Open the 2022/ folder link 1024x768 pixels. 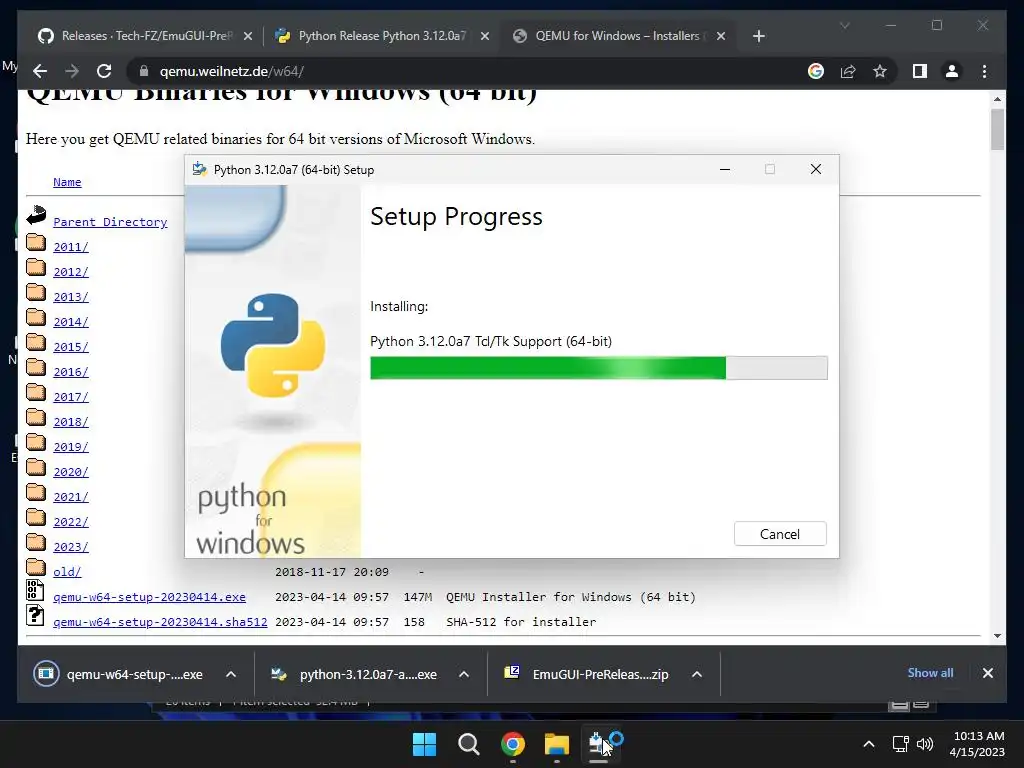click(71, 522)
